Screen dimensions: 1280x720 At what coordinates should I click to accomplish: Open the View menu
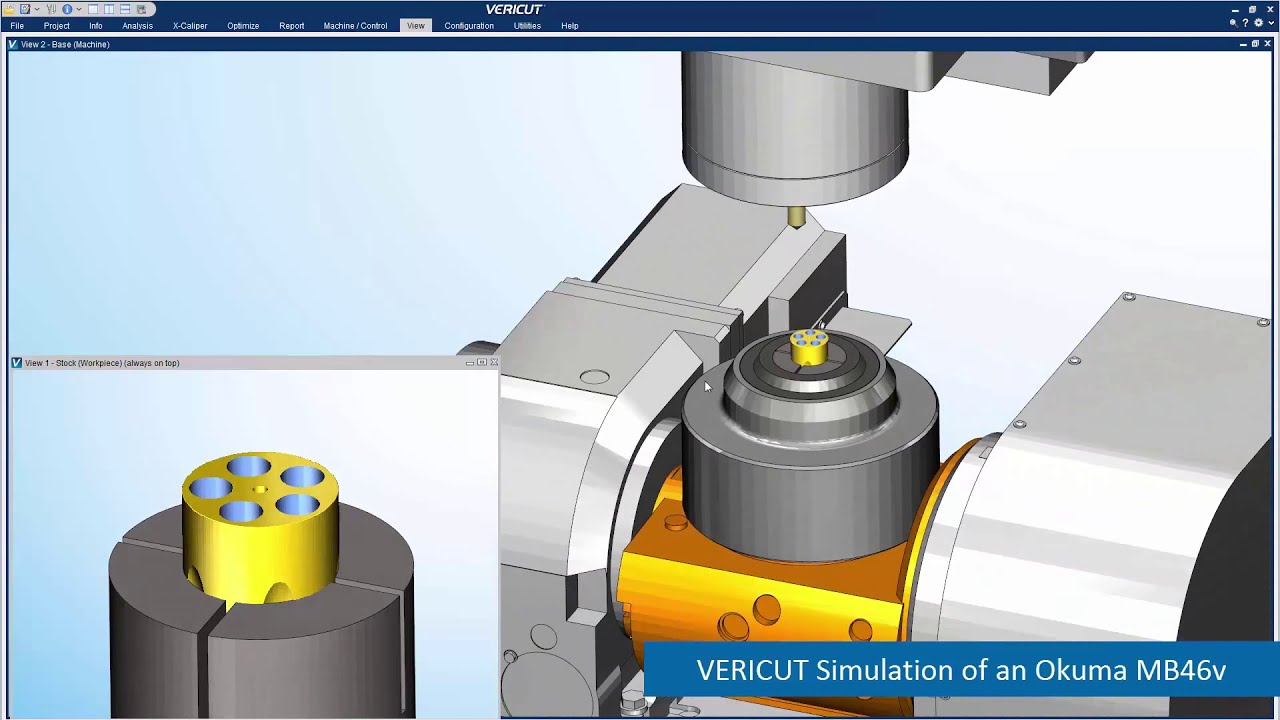416,26
